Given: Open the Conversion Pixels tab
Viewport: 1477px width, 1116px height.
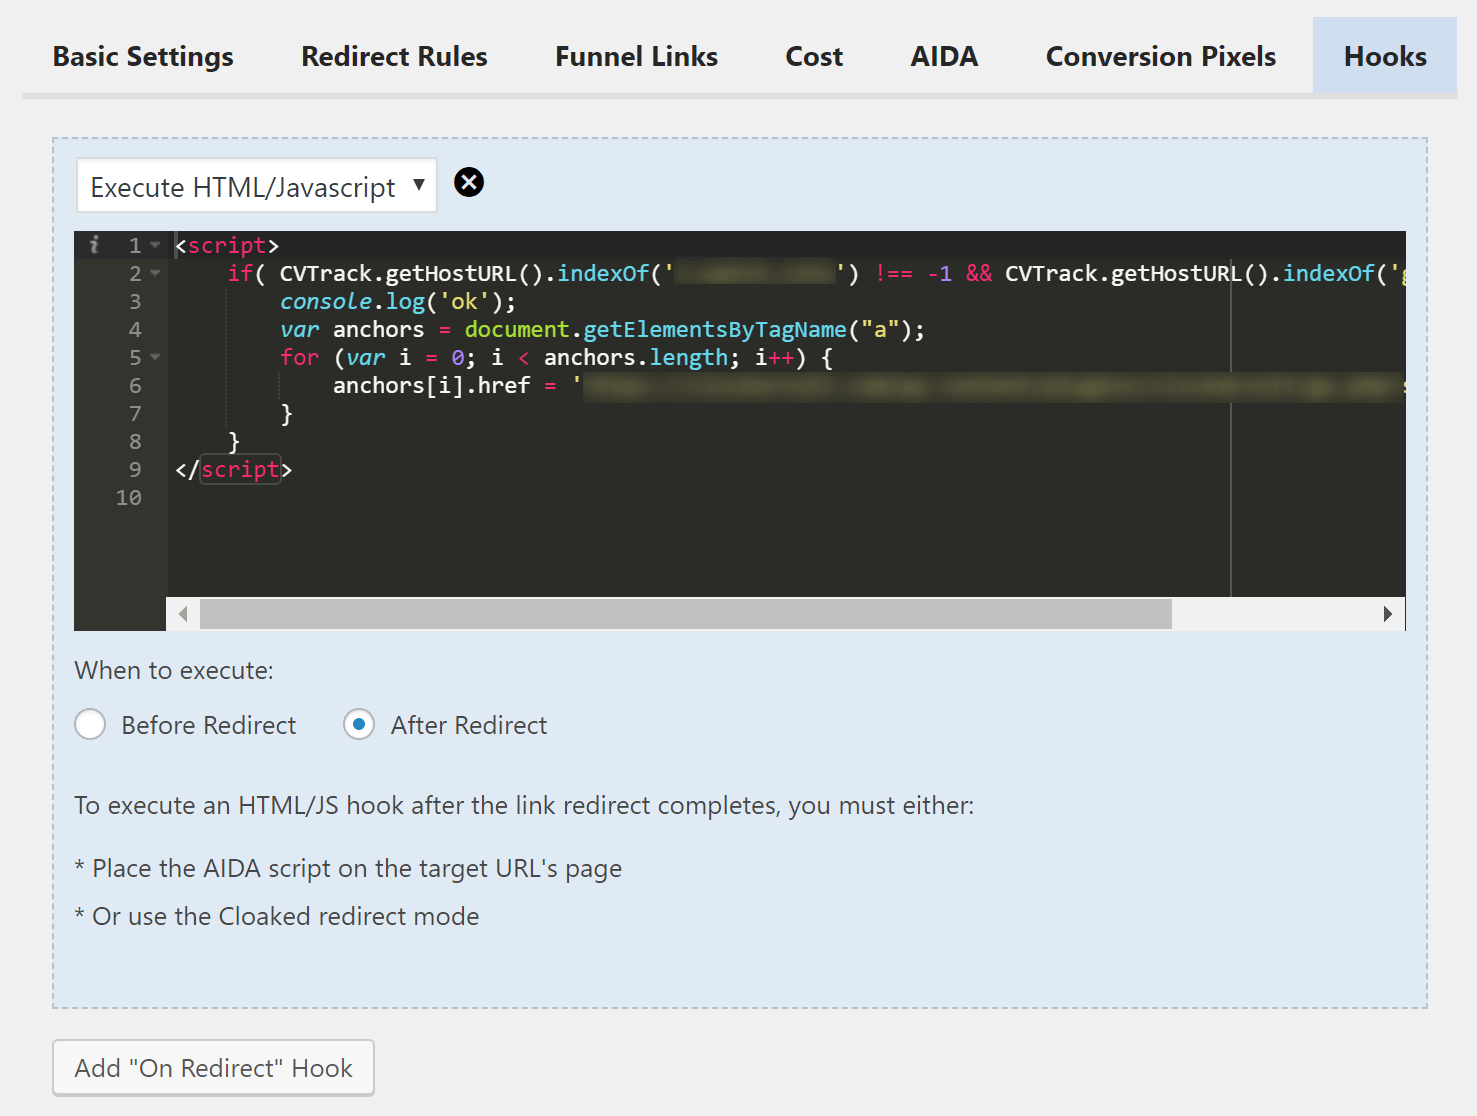Looking at the screenshot, I should (x=1160, y=57).
